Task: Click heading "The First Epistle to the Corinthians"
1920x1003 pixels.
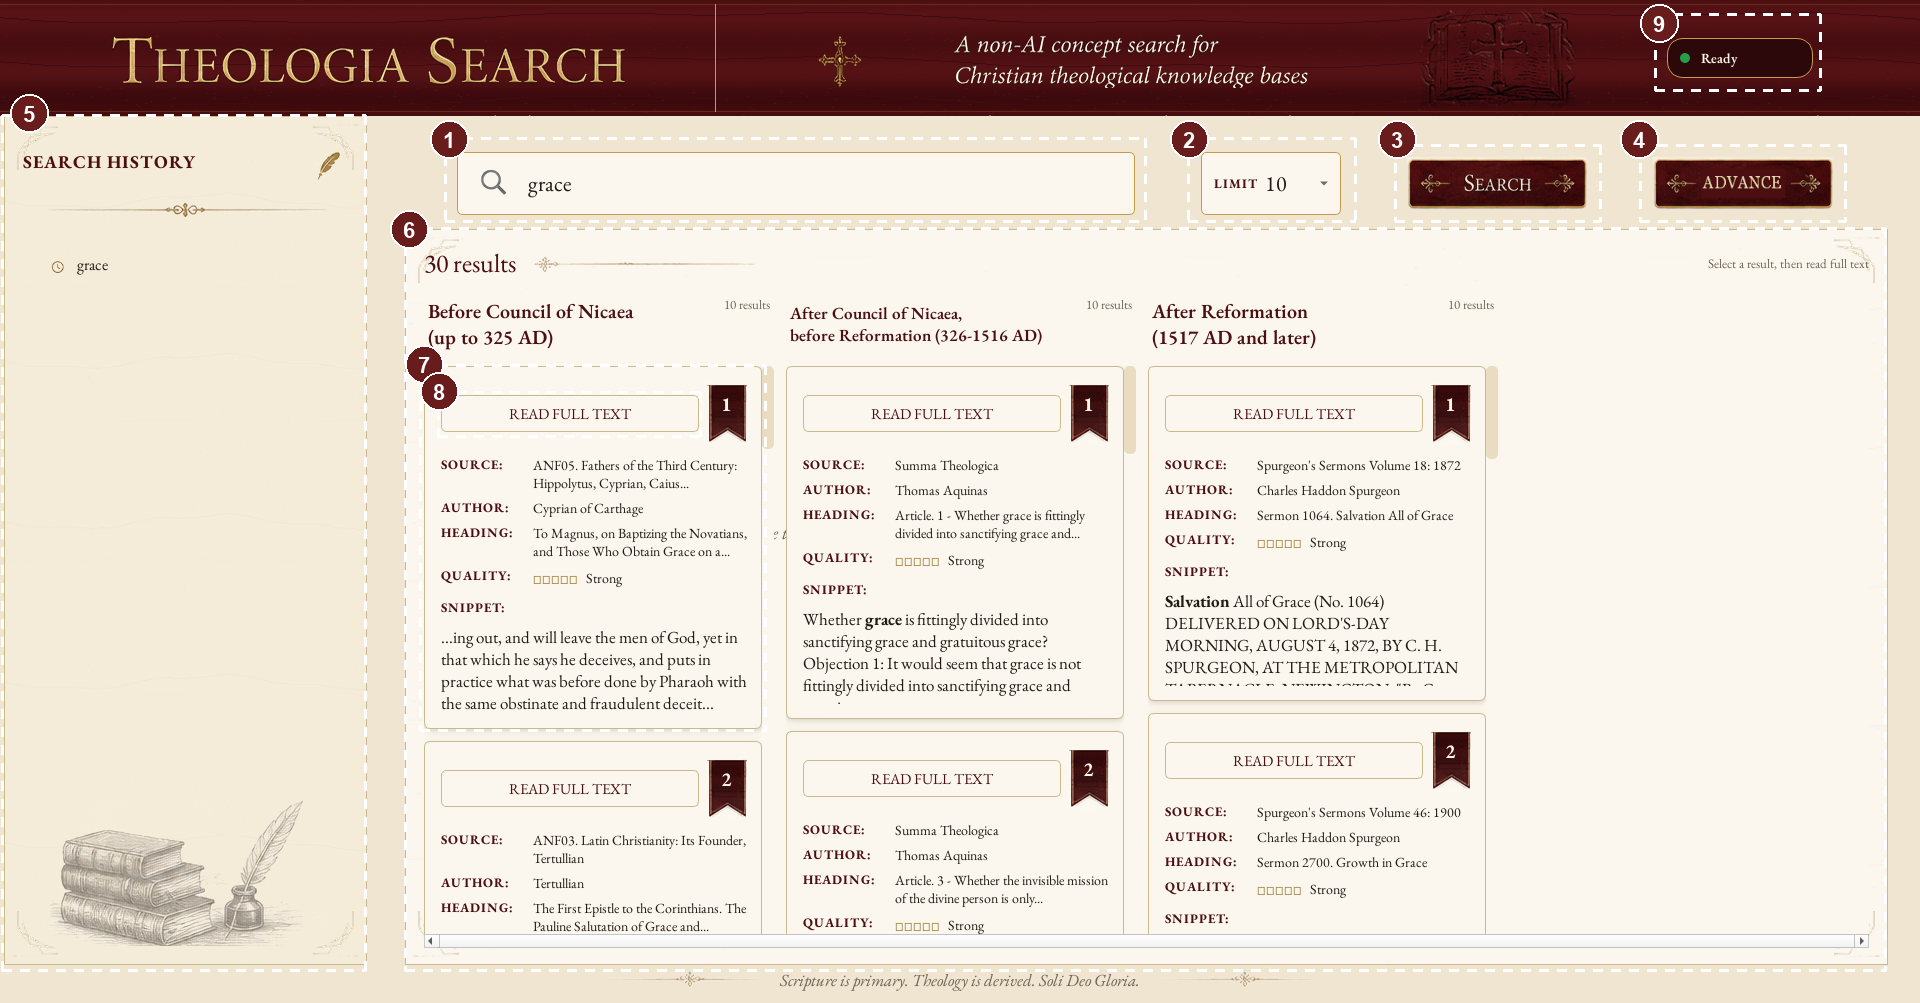Action: pyautogui.click(x=640, y=918)
